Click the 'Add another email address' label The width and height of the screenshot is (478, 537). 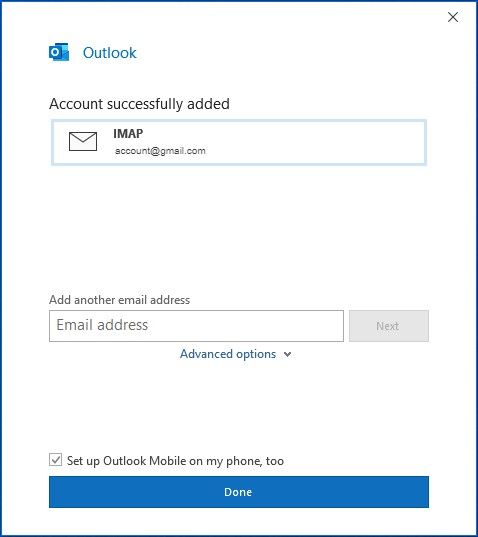(x=119, y=300)
